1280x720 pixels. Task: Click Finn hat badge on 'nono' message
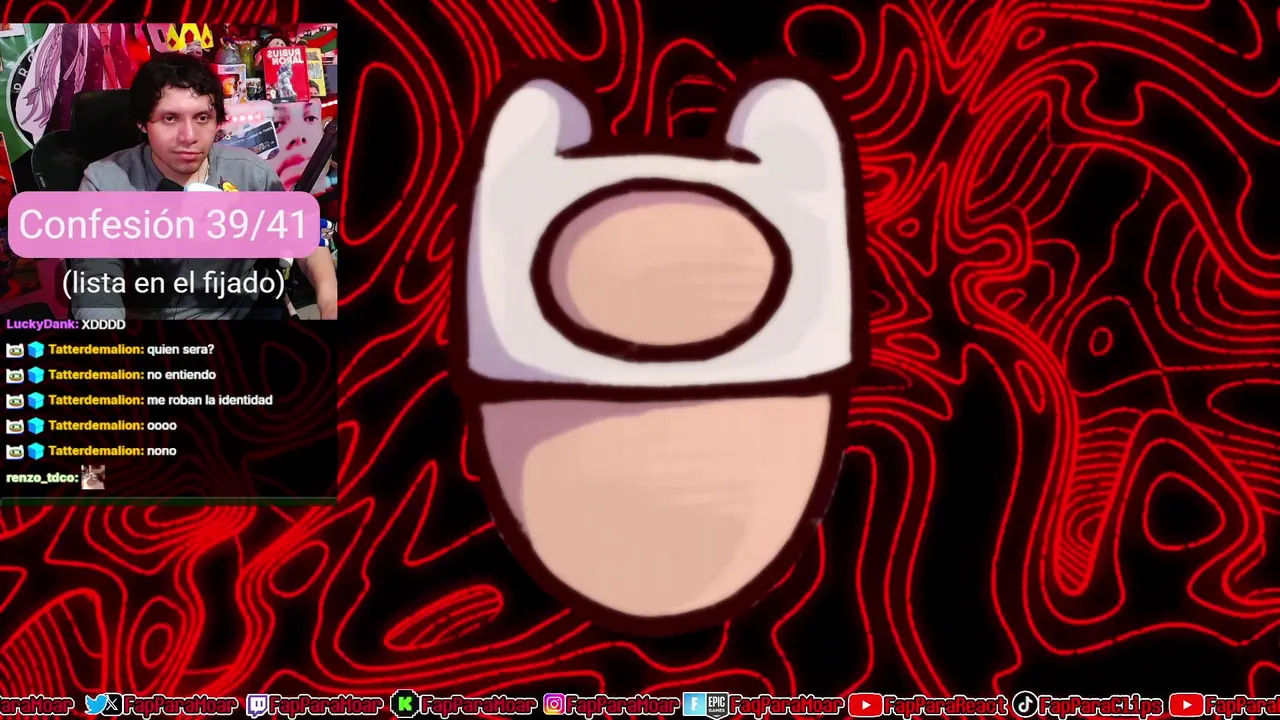tap(15, 451)
